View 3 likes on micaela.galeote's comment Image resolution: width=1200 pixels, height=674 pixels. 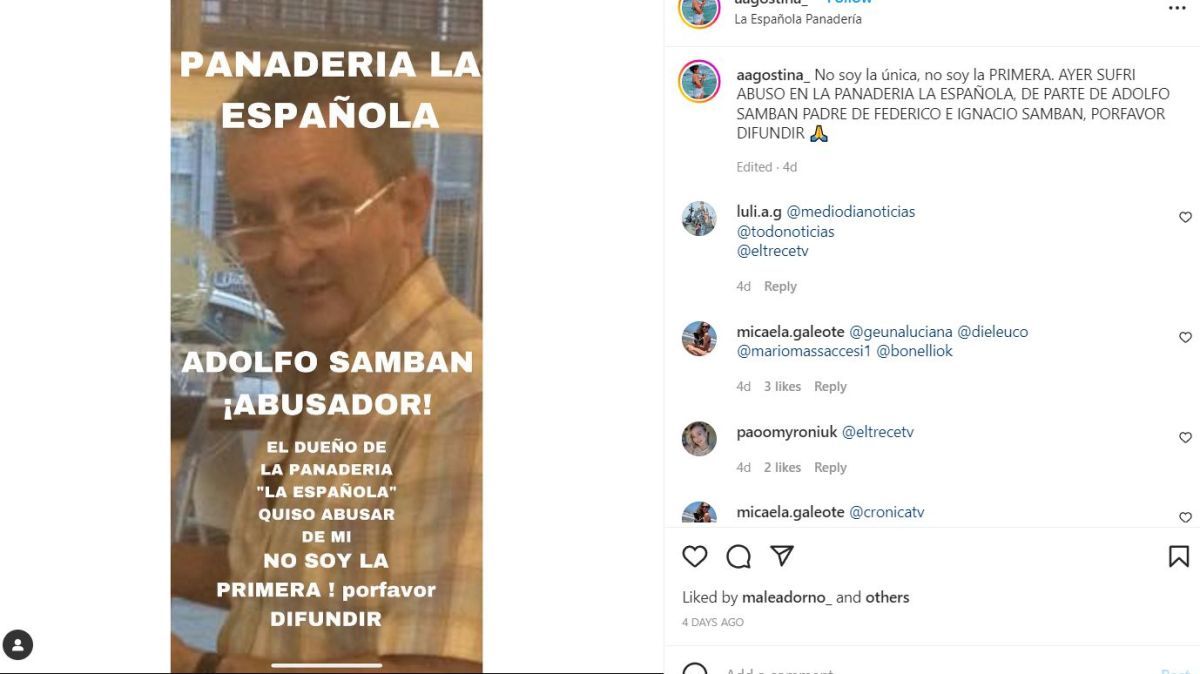[x=783, y=387]
